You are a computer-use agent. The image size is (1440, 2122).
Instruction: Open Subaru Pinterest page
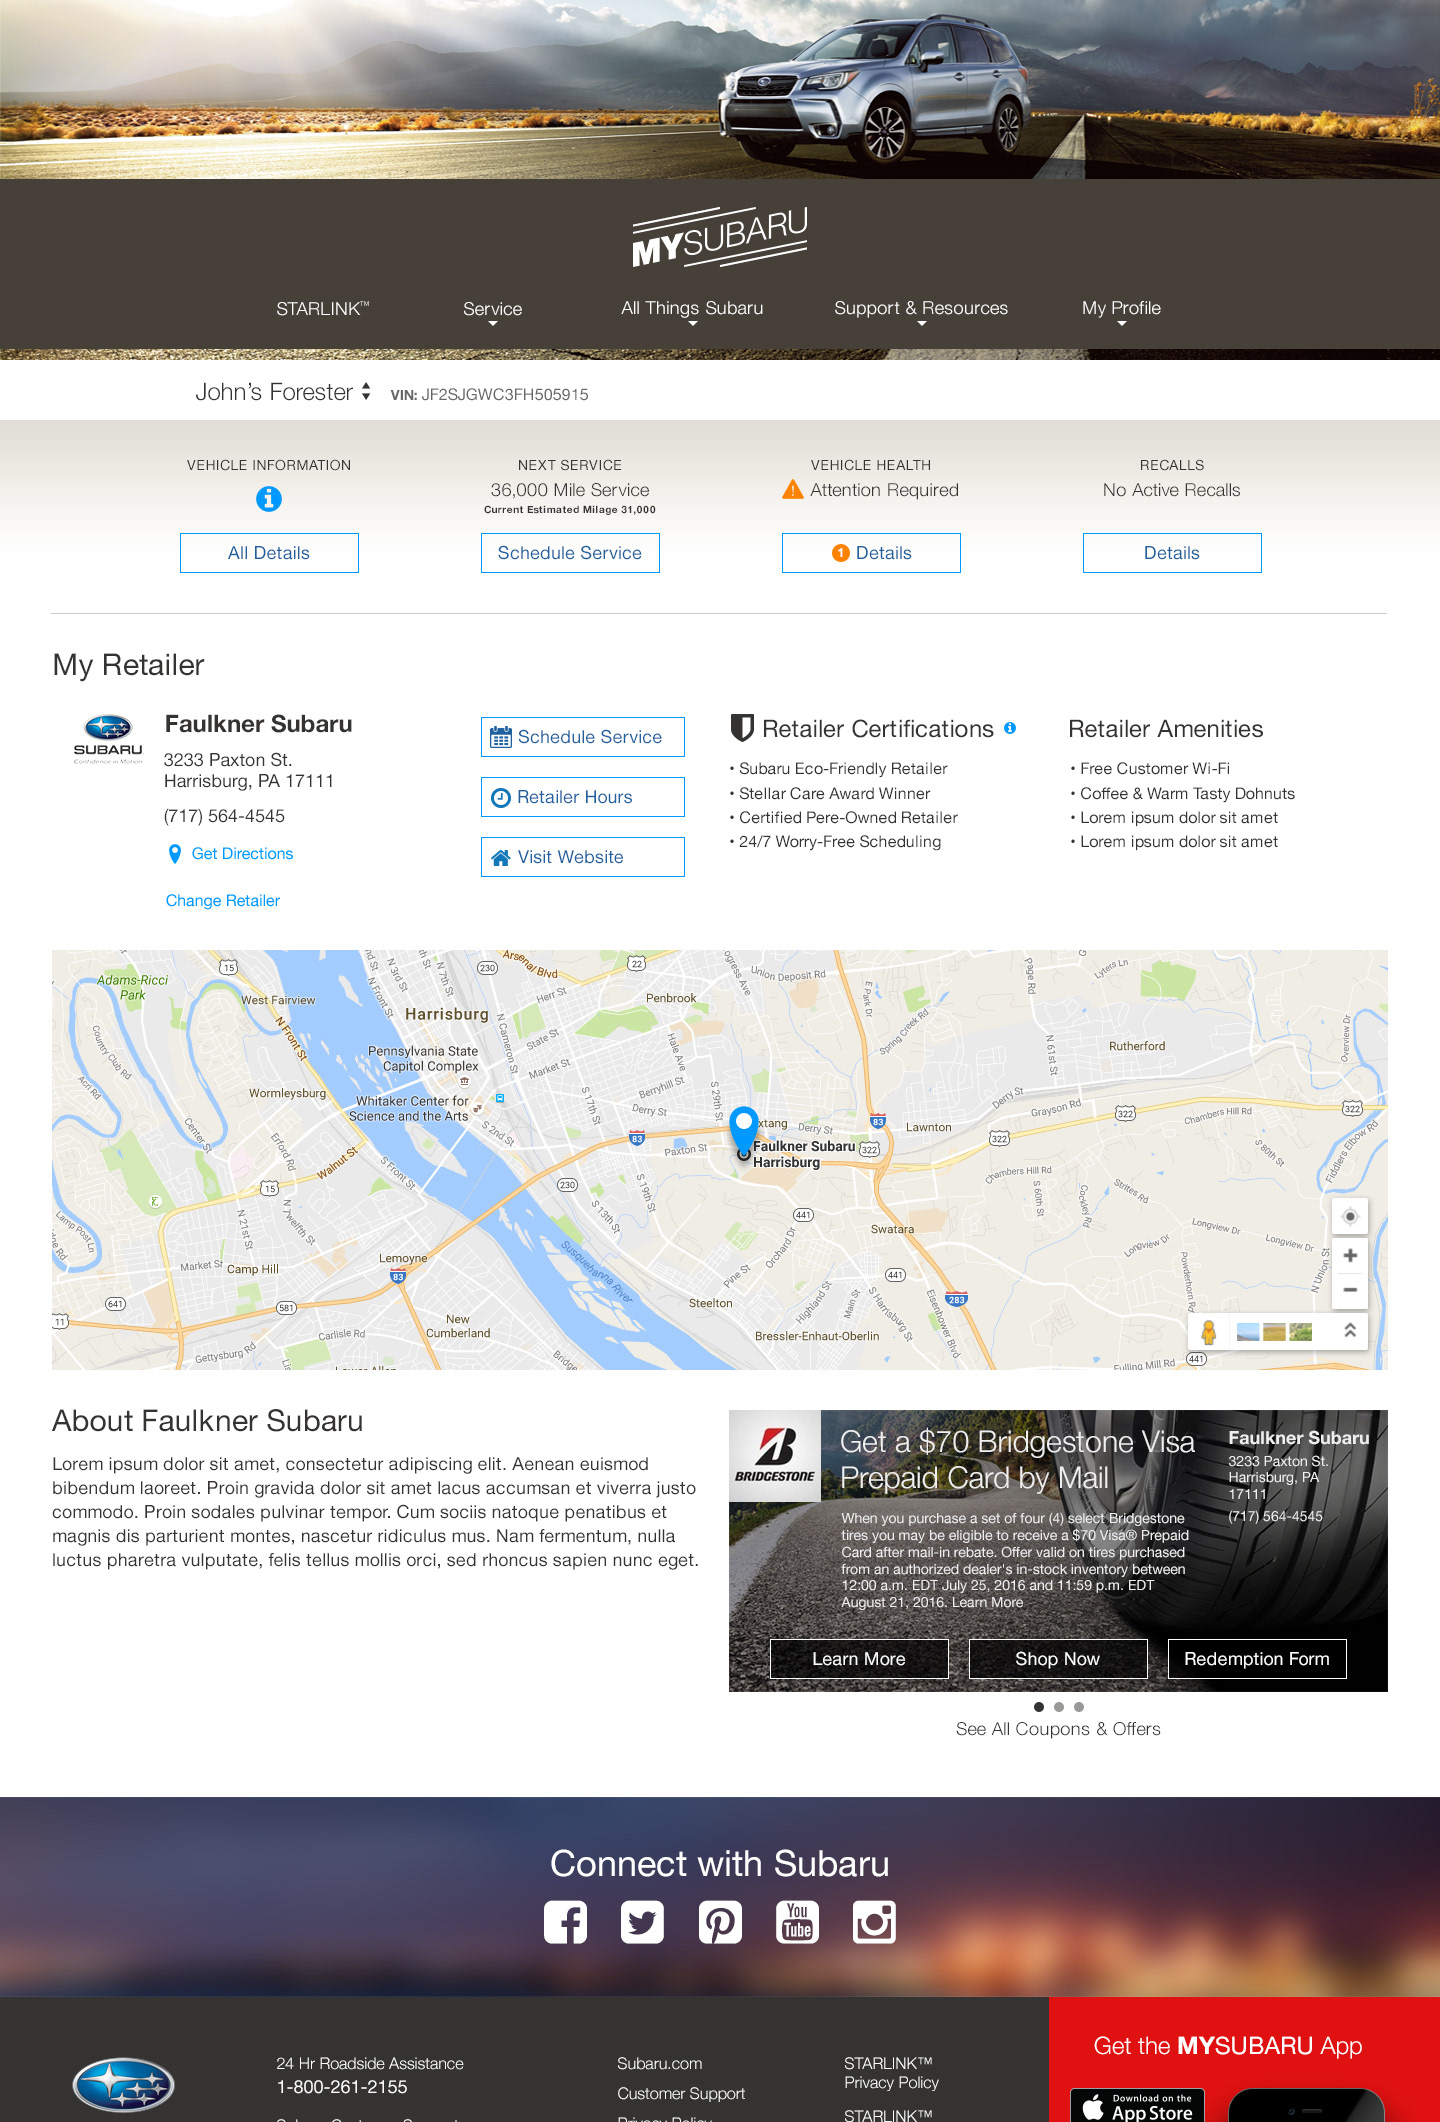720,1922
